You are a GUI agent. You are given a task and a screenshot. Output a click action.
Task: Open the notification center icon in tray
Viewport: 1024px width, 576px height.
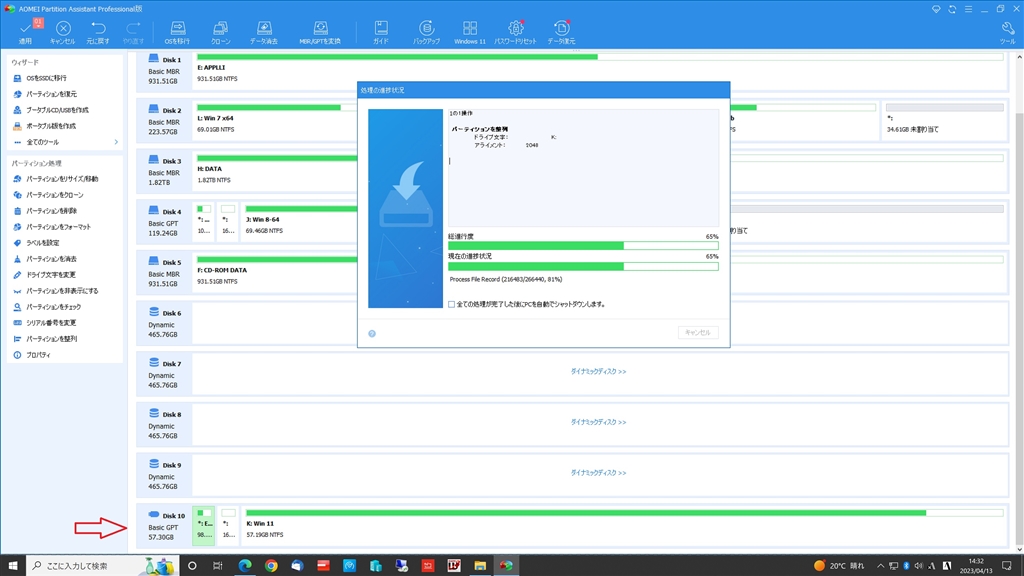tap(1007, 566)
